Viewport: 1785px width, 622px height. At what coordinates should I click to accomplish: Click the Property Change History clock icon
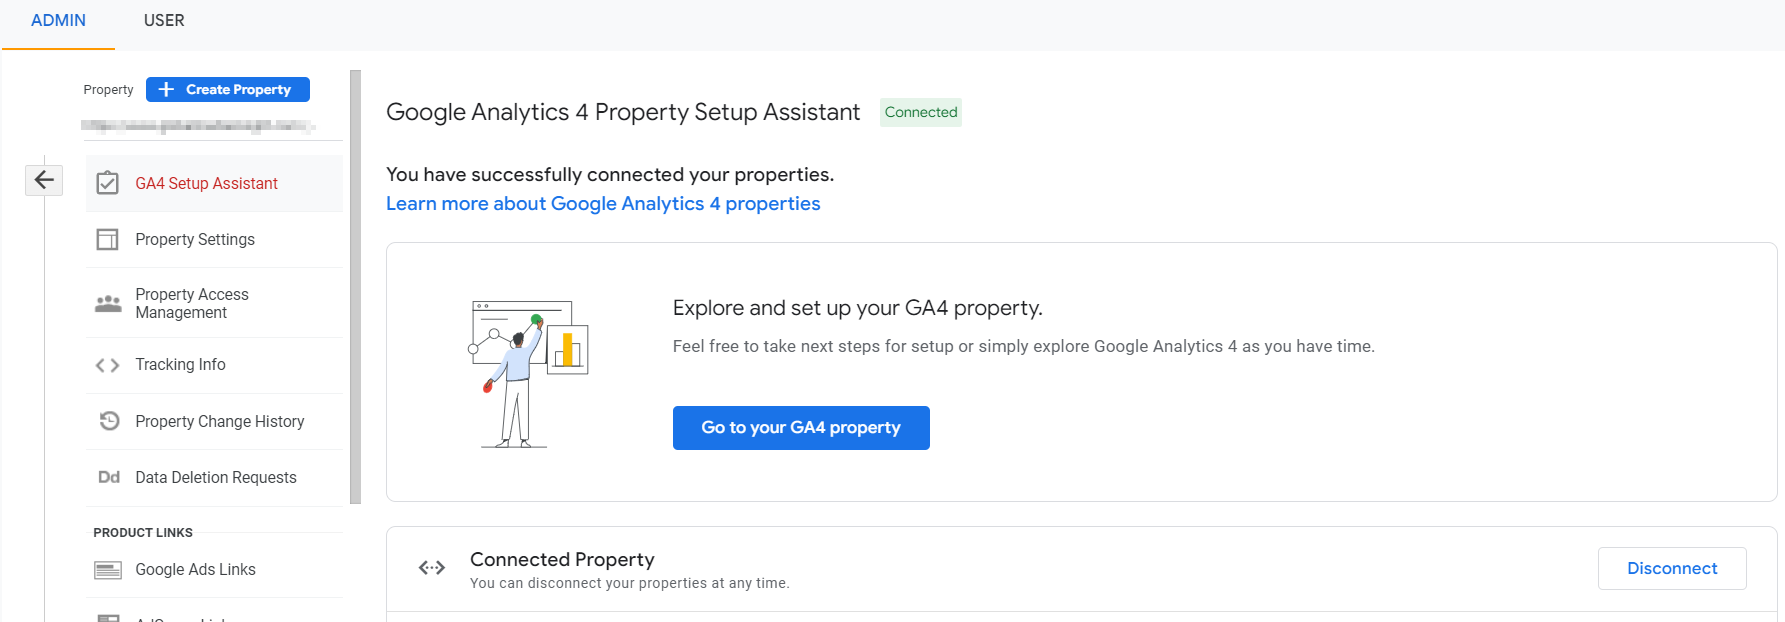point(109,421)
